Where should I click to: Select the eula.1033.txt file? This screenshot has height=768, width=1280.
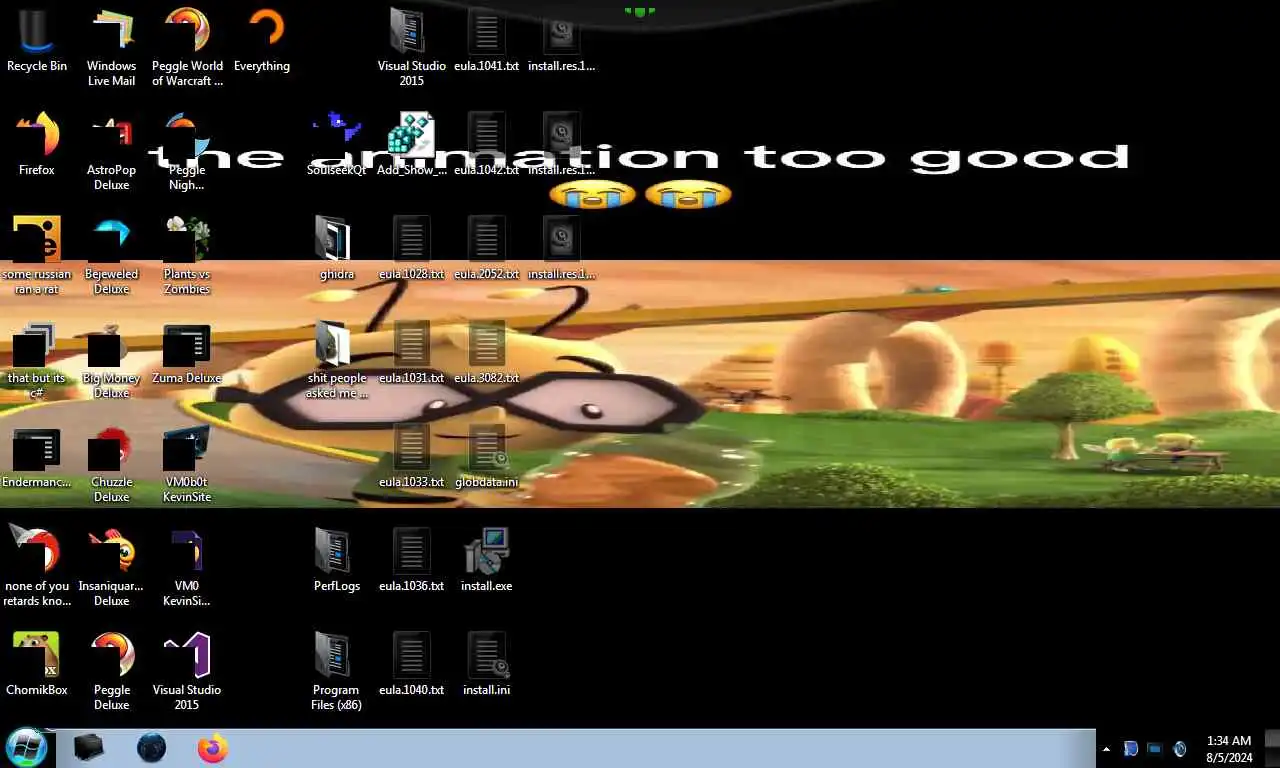click(x=412, y=458)
